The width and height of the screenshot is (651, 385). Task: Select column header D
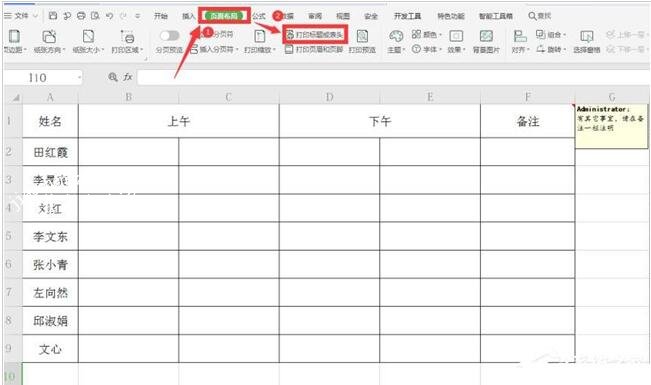click(x=329, y=97)
